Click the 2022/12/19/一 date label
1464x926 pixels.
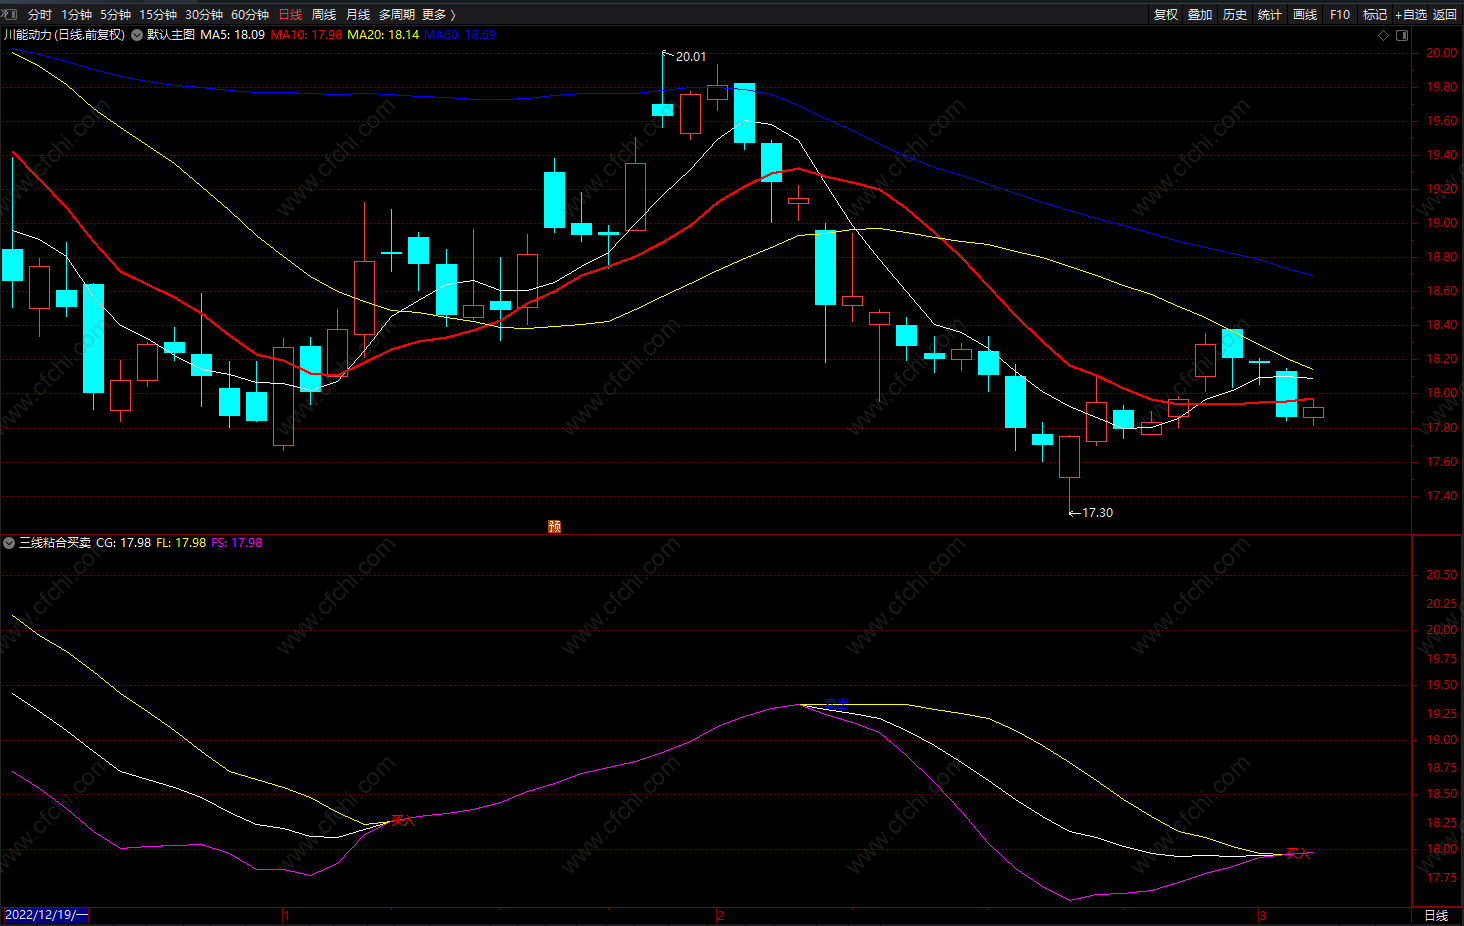coord(46,916)
